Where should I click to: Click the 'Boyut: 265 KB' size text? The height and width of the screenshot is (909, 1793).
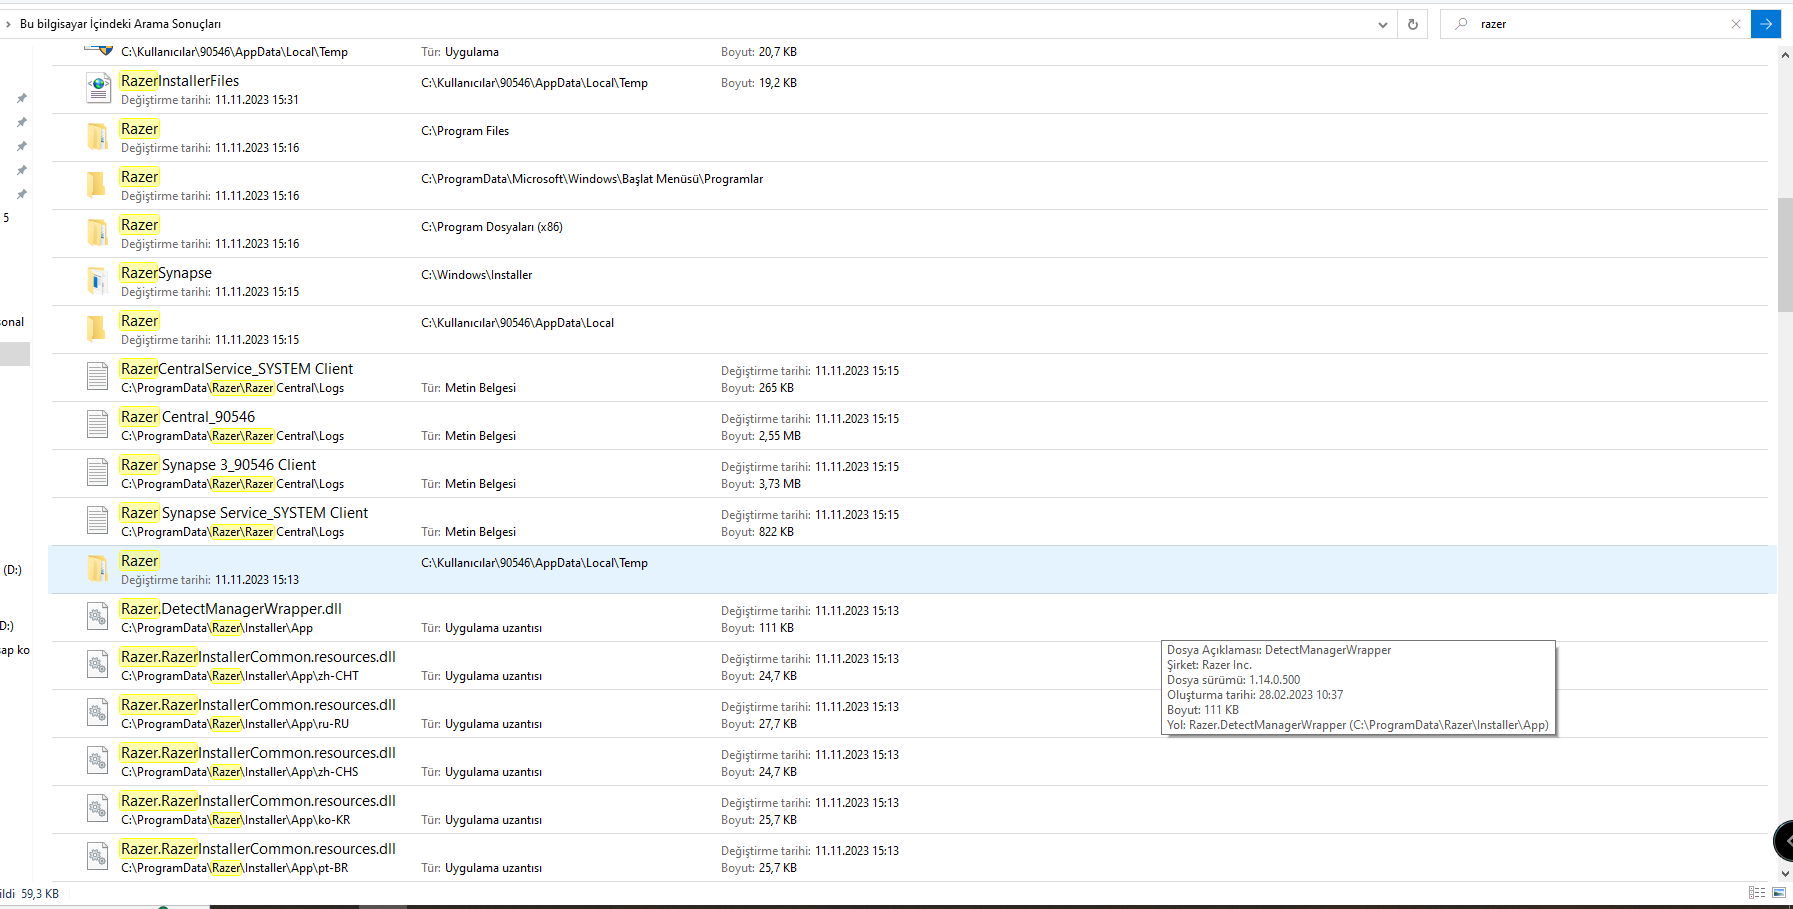[x=757, y=388]
